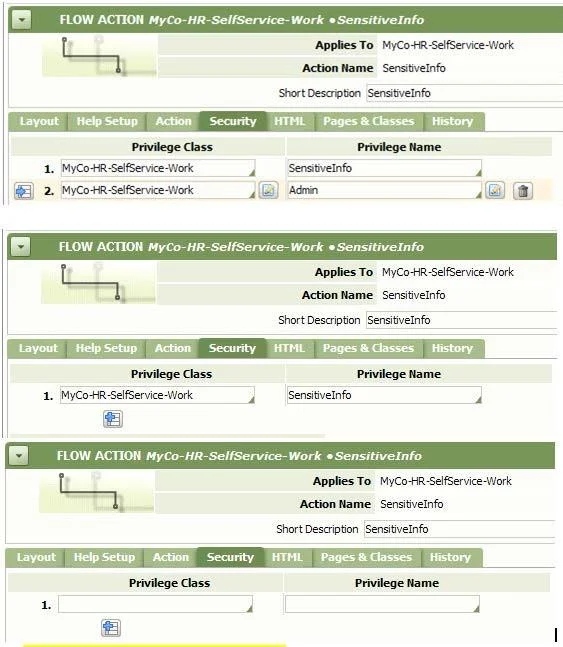Click the Short Description field in the top form
The height and width of the screenshot is (647, 563).
coord(464,93)
